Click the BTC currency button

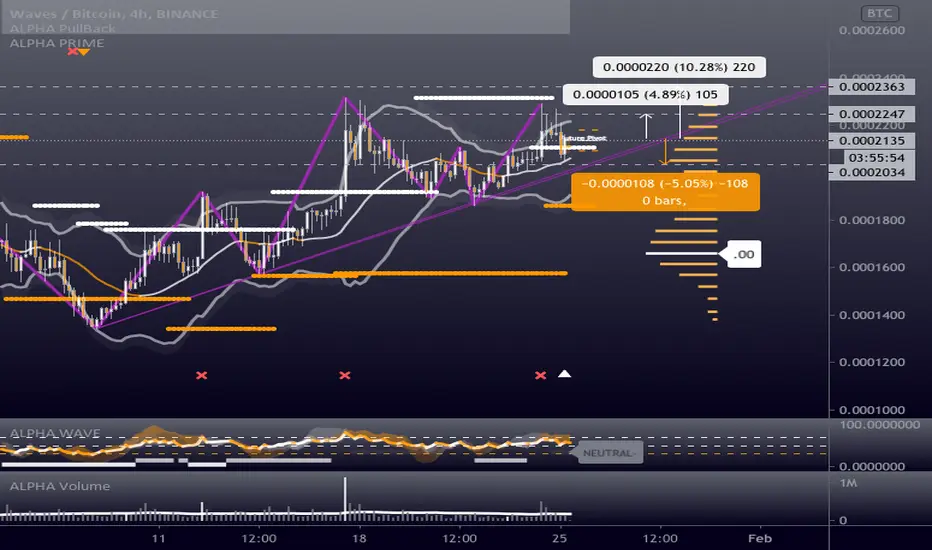pos(879,13)
